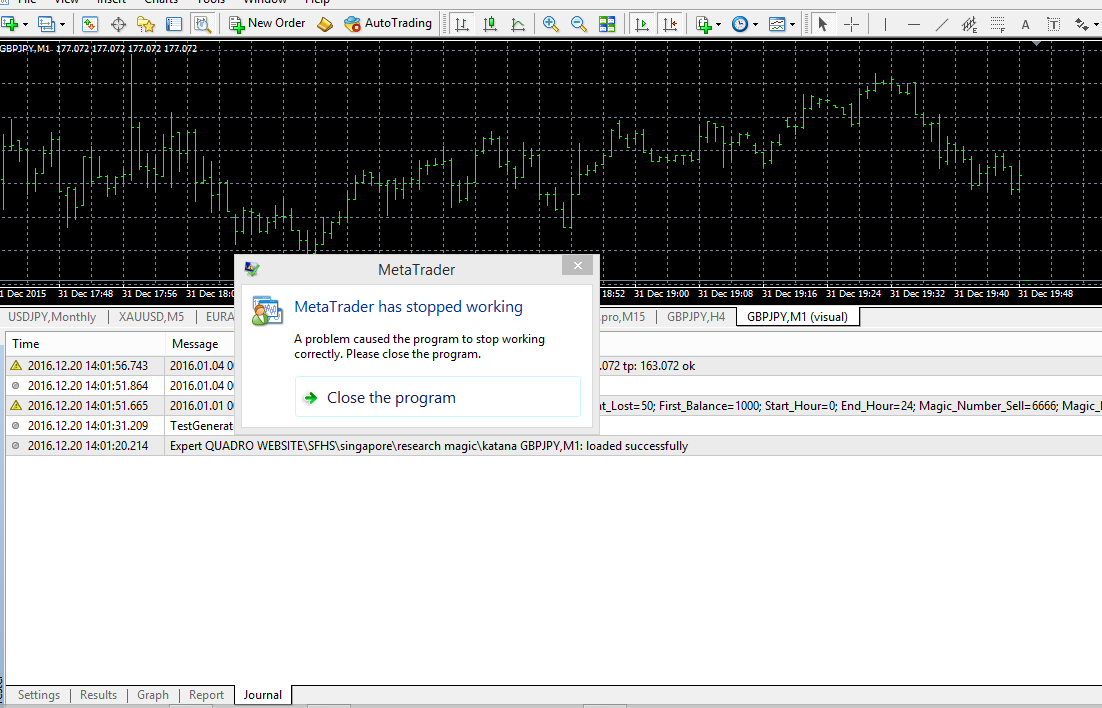Toggle chart shift from right edge
Screen dimensions: 1102x708
pyautogui.click(x=670, y=25)
